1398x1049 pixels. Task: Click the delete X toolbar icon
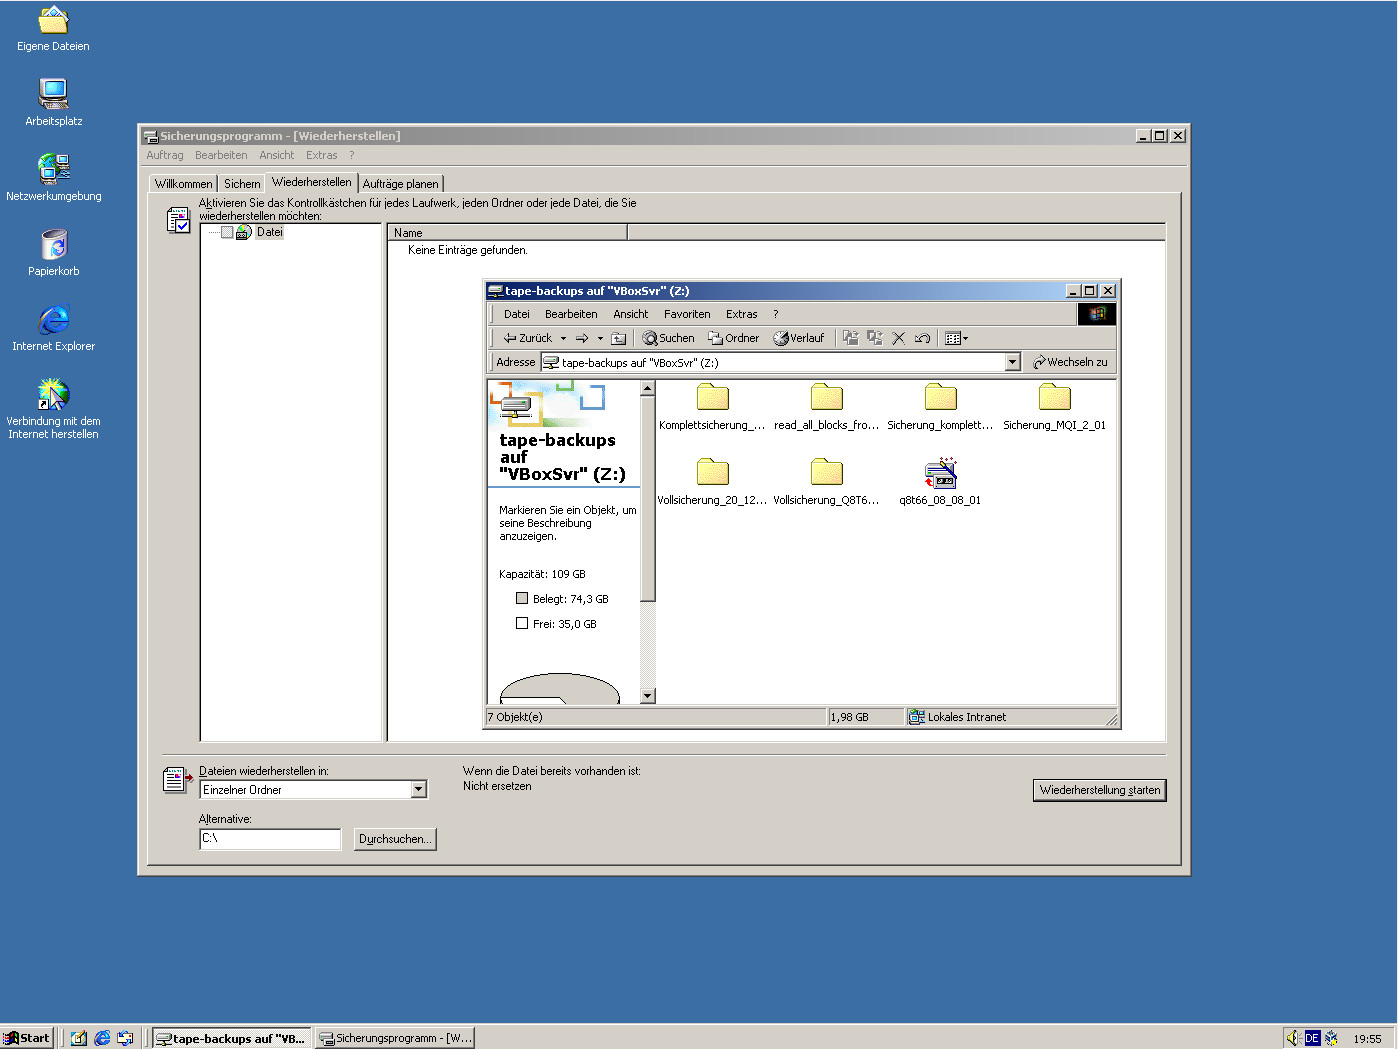coord(898,339)
